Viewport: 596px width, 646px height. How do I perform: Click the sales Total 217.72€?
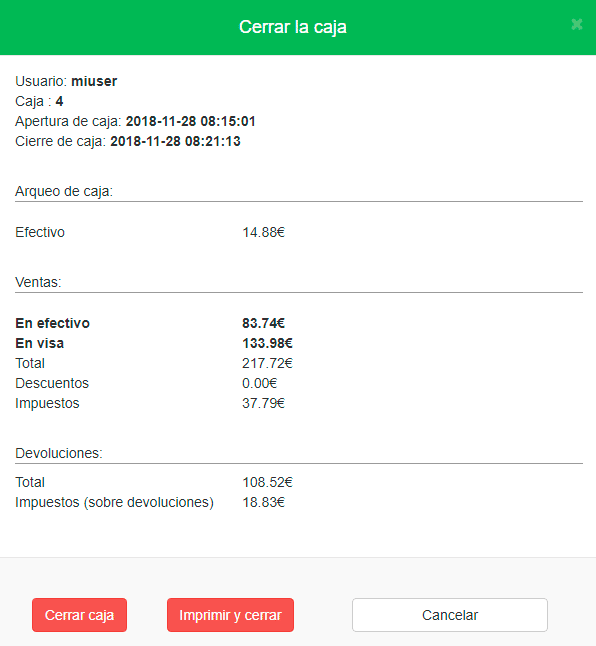267,363
